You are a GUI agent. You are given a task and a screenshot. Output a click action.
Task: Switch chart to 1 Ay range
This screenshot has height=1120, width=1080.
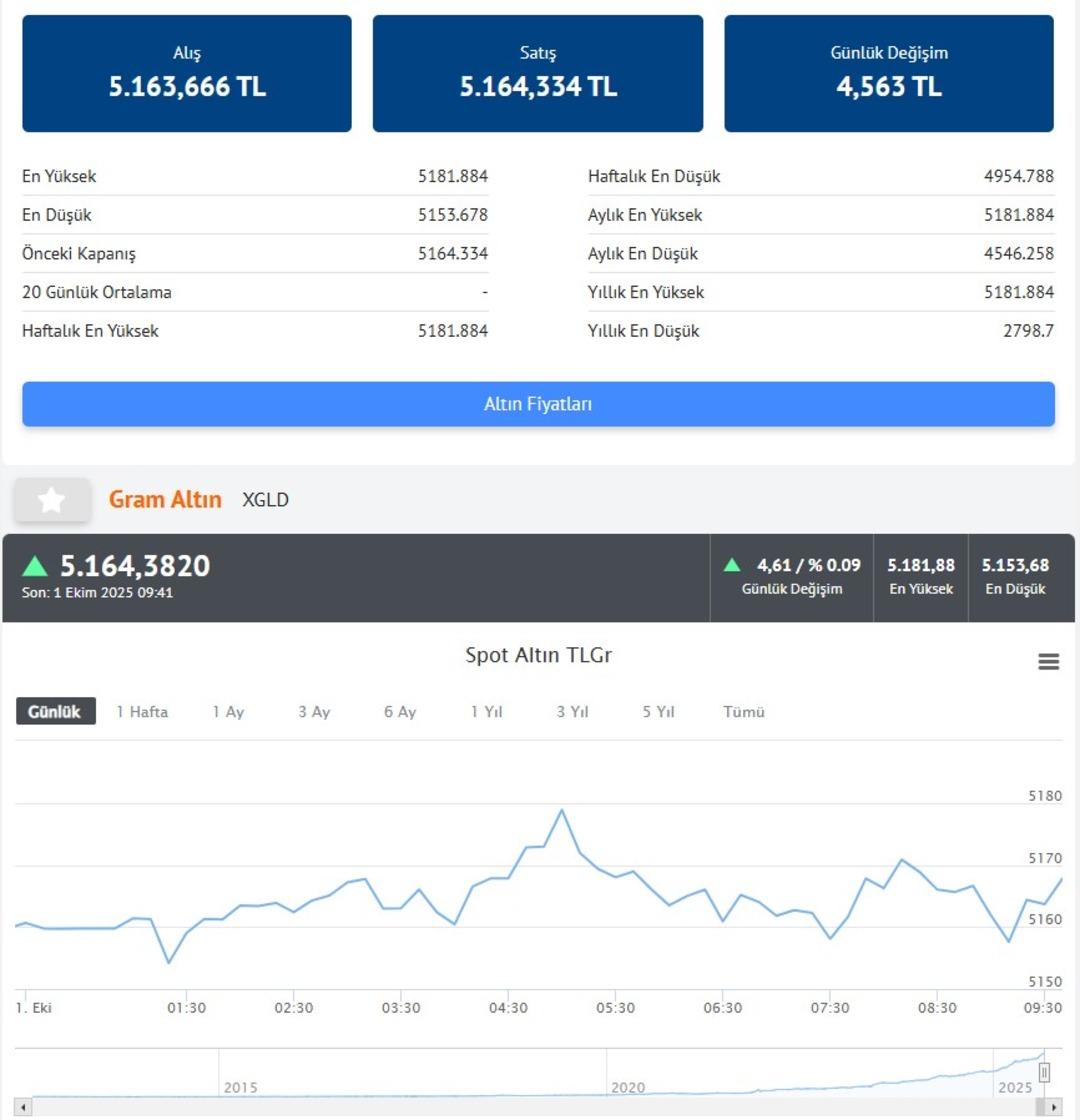[x=228, y=712]
